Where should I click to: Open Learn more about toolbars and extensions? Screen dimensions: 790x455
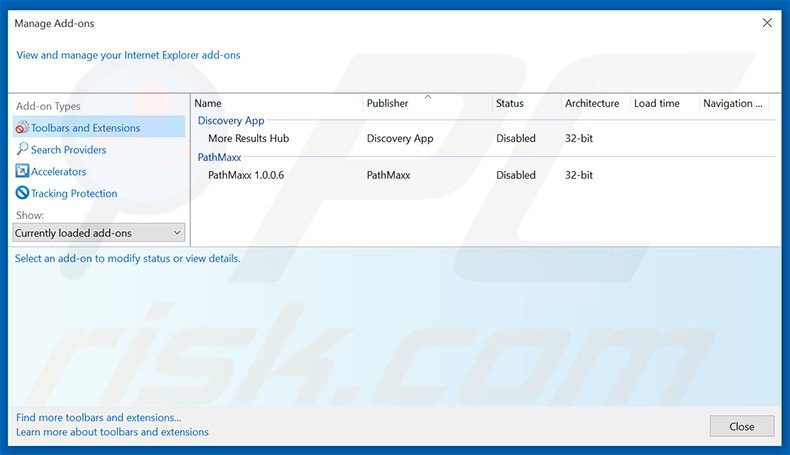(x=113, y=432)
